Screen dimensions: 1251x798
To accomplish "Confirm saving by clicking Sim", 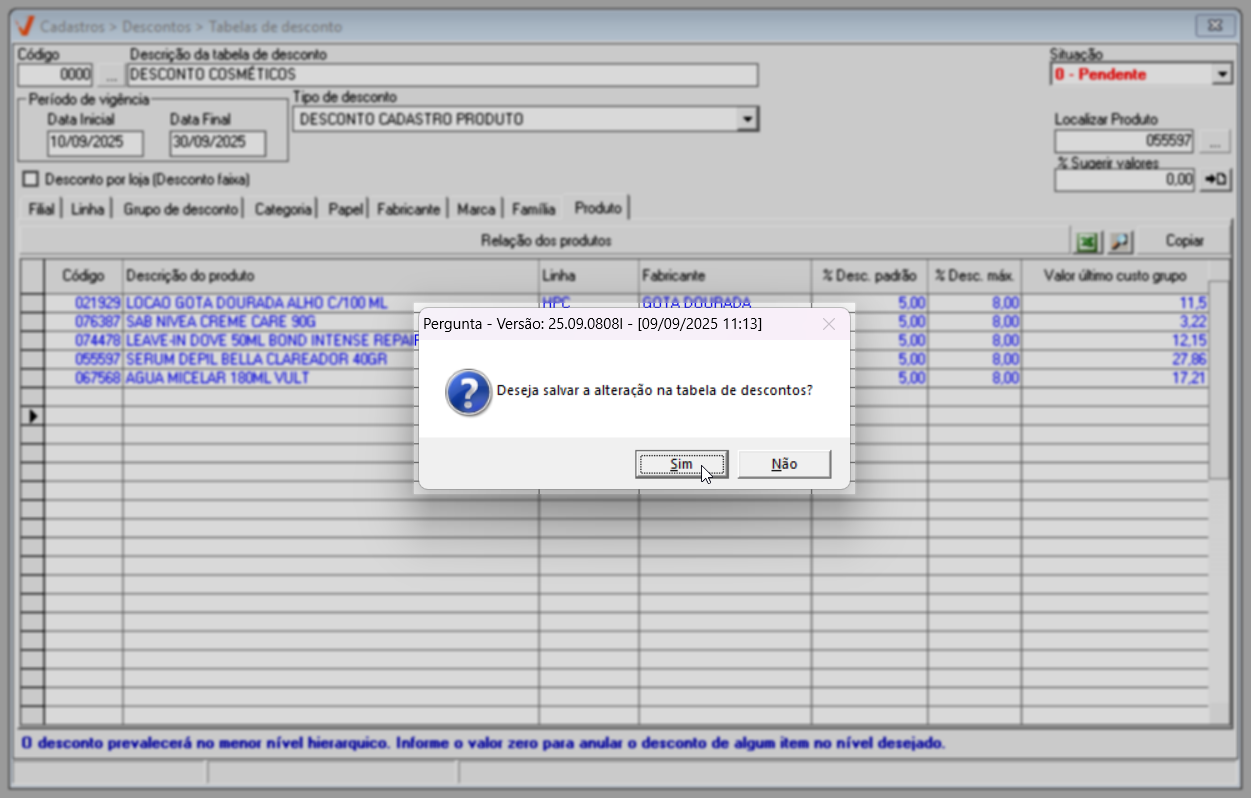I will [681, 464].
